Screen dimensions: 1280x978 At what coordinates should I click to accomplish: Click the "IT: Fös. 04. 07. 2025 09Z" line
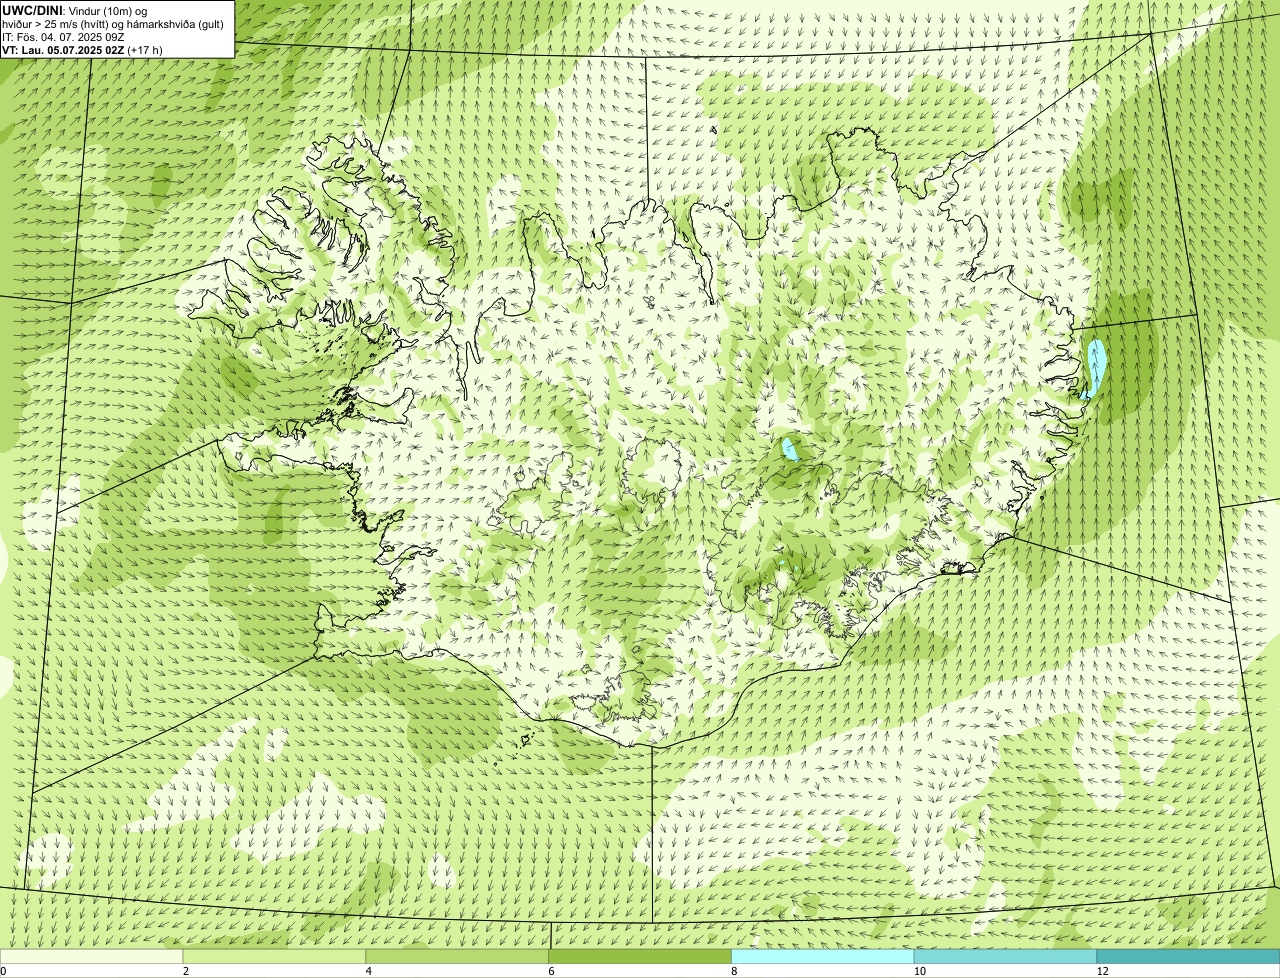click(63, 36)
